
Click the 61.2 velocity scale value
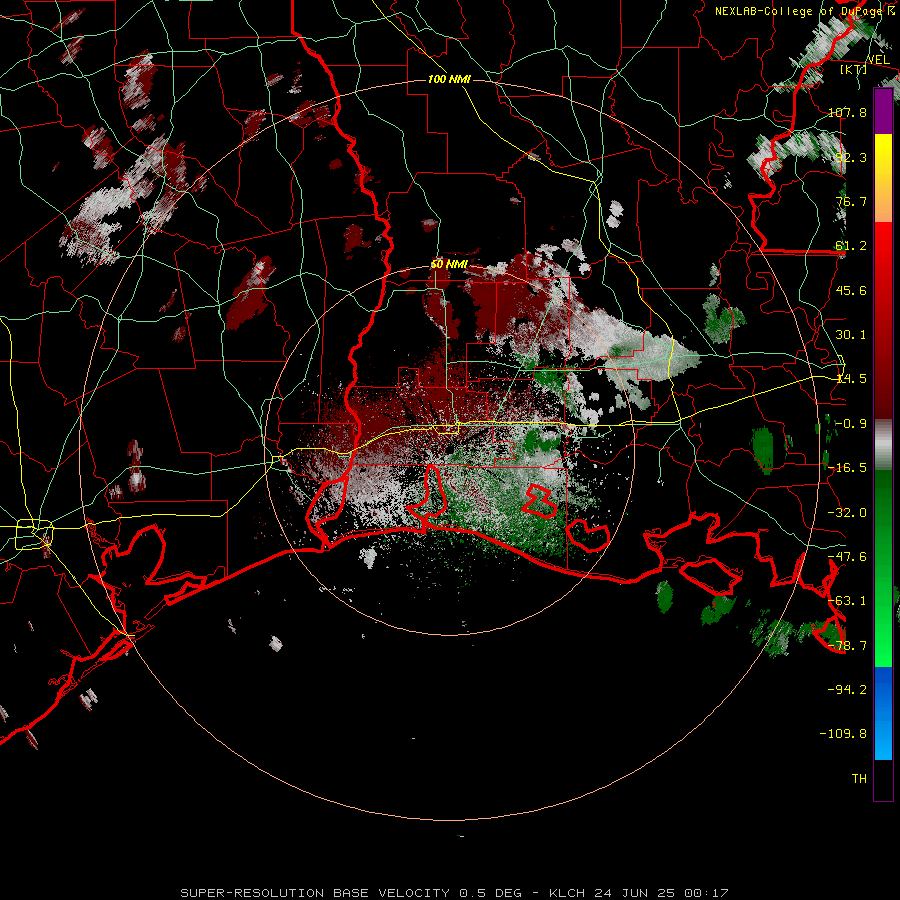click(851, 246)
